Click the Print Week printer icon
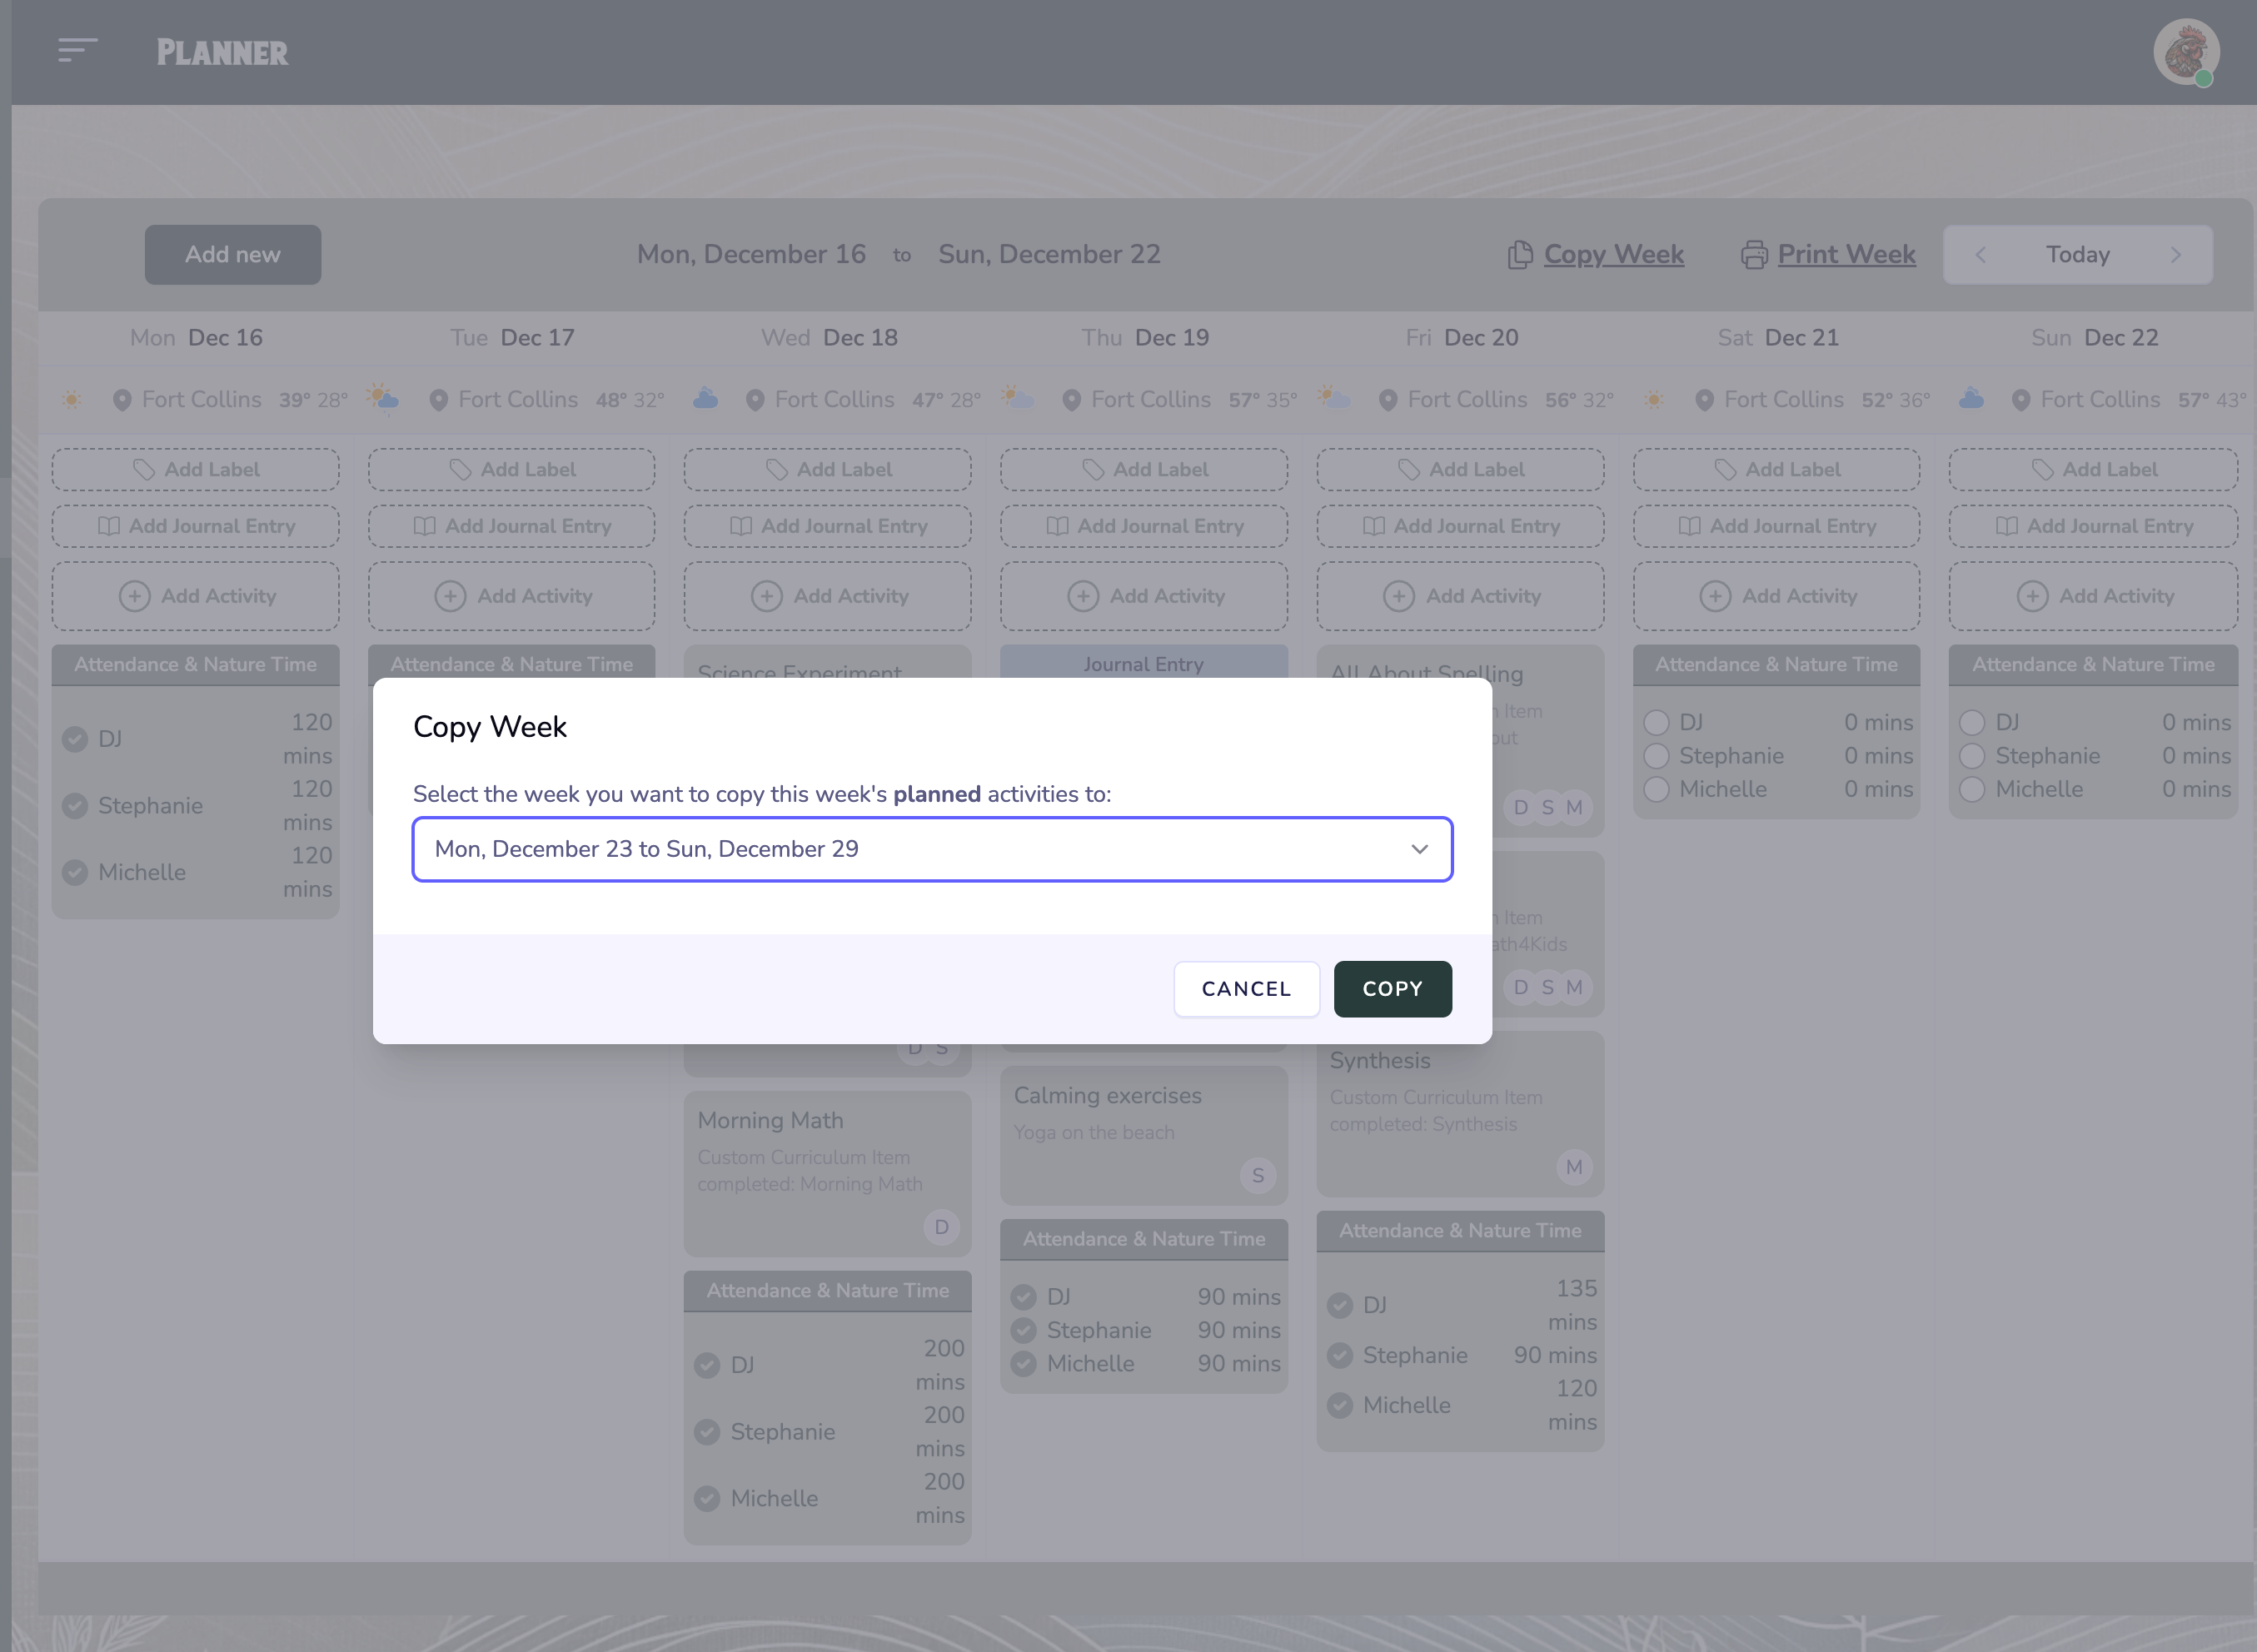This screenshot has width=2257, height=1652. 1754,255
